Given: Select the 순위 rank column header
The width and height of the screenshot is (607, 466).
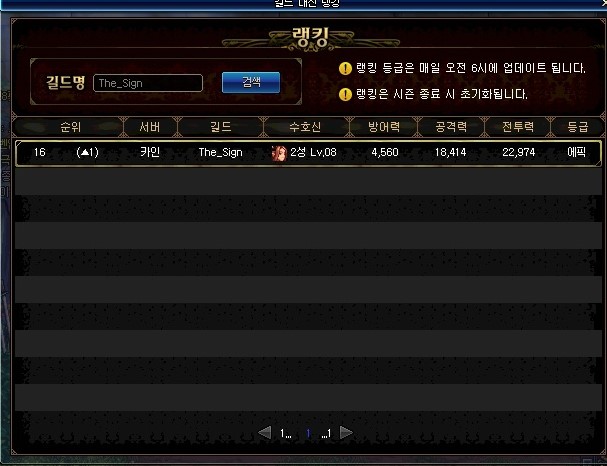Looking at the screenshot, I should pos(70,127).
